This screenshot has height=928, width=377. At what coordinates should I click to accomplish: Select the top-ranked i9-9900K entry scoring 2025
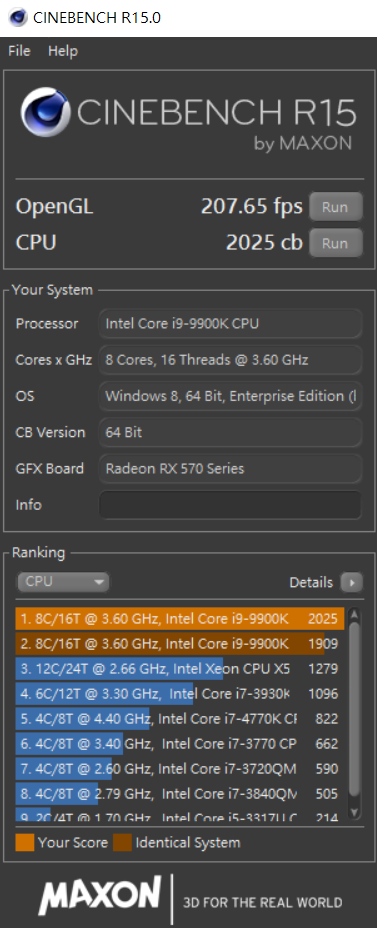180,619
